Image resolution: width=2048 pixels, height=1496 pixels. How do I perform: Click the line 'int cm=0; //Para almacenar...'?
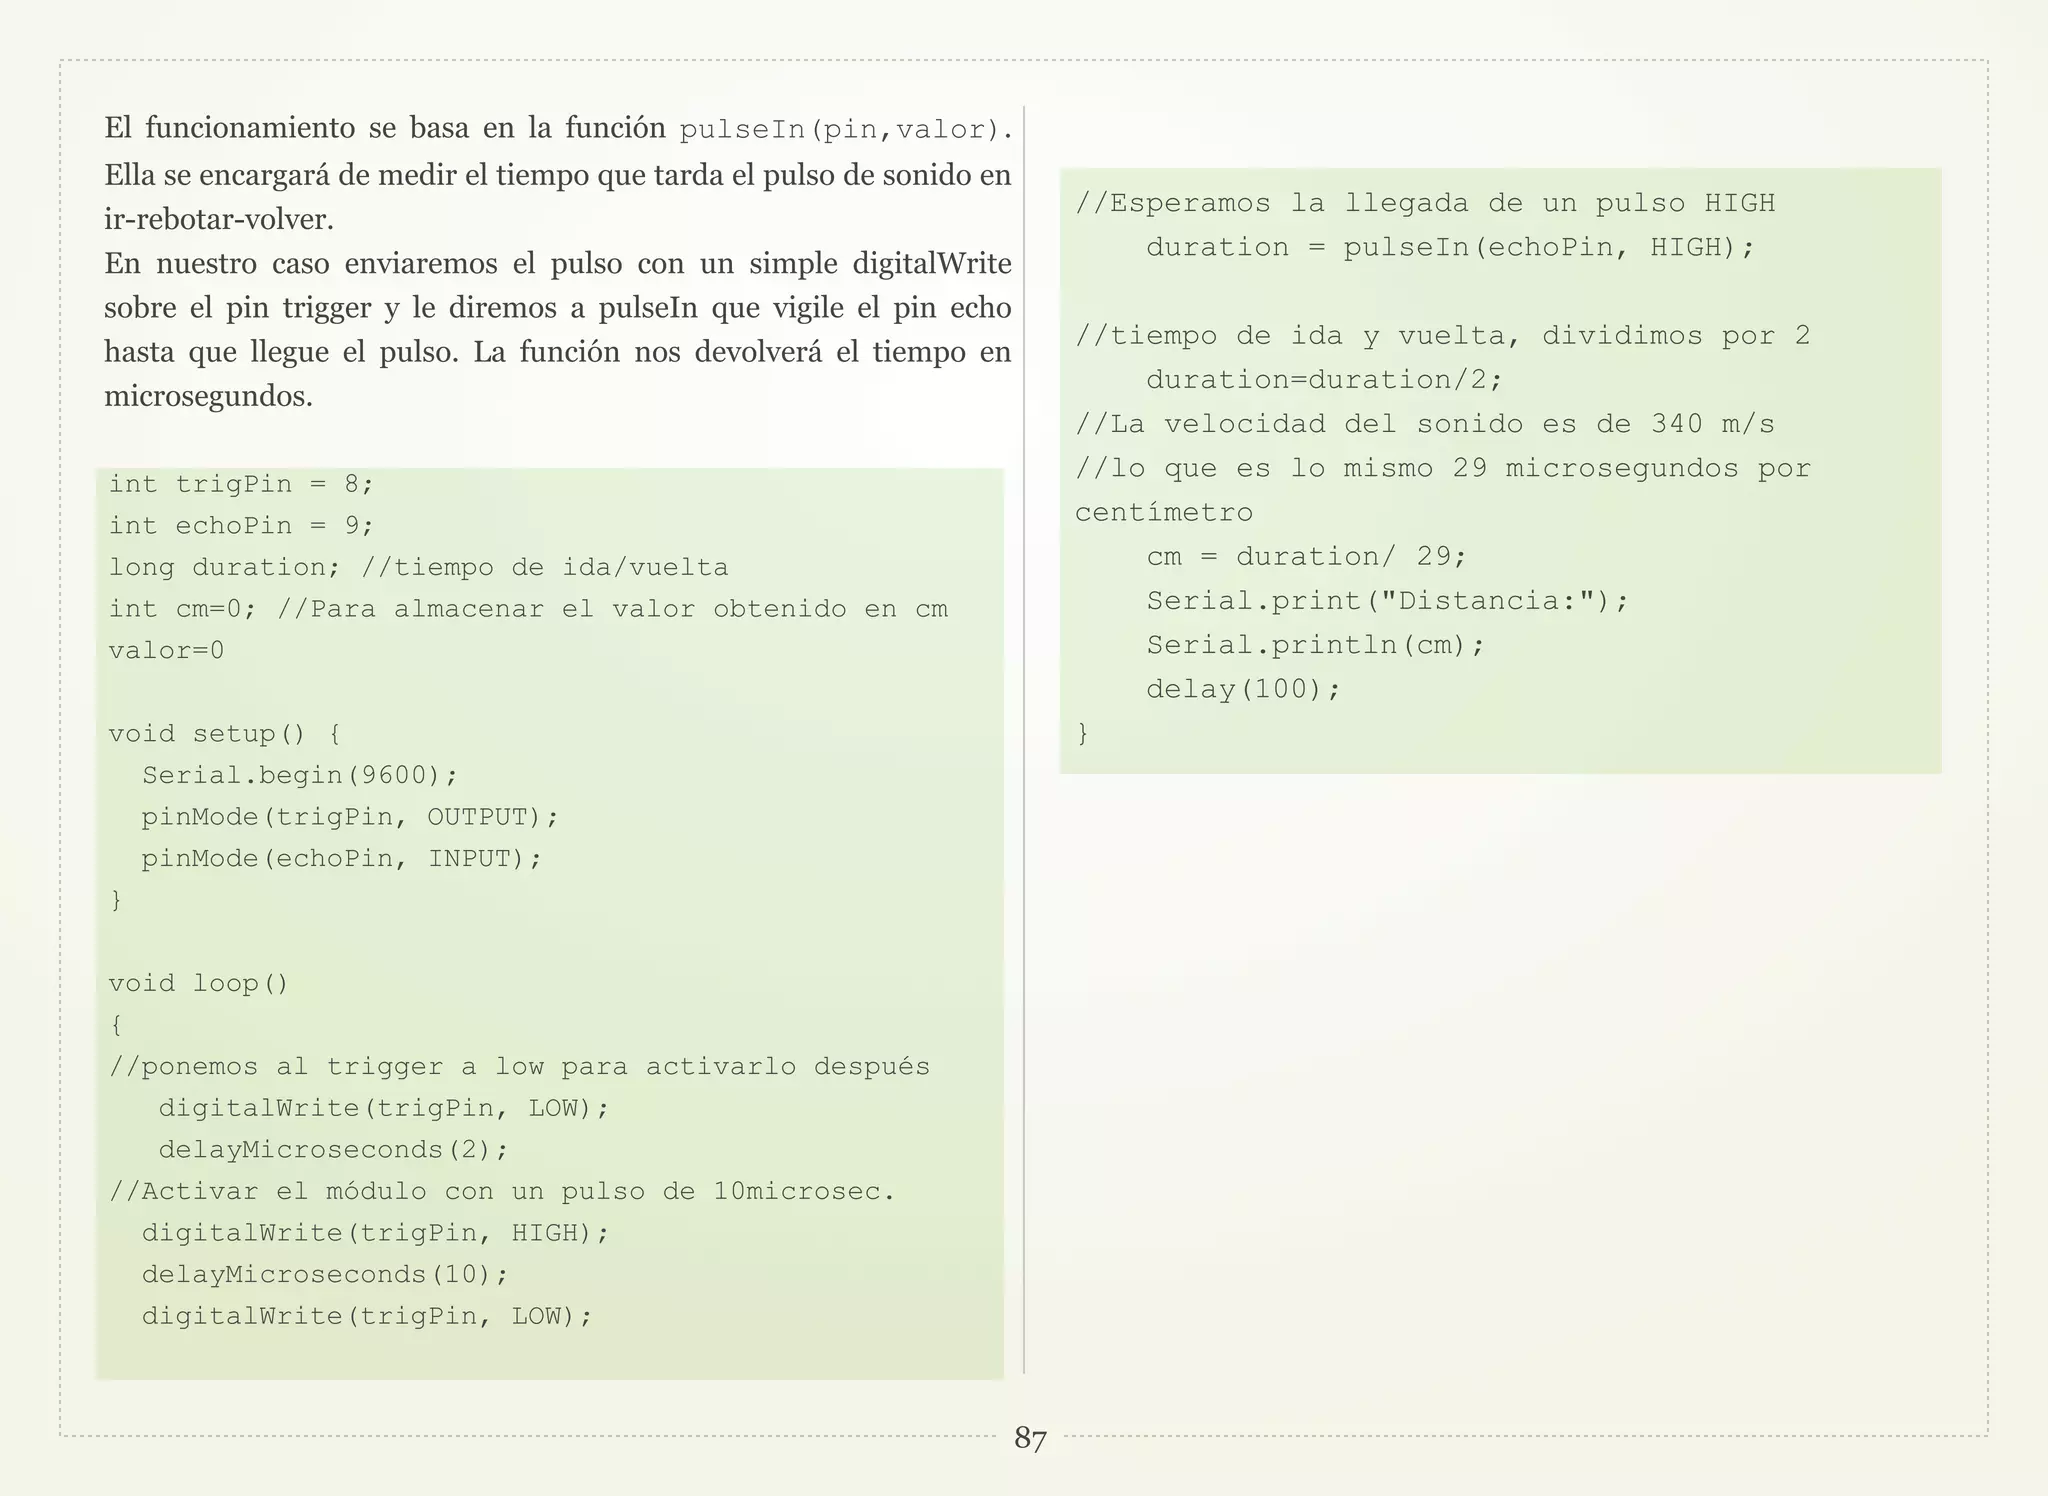click(528, 609)
